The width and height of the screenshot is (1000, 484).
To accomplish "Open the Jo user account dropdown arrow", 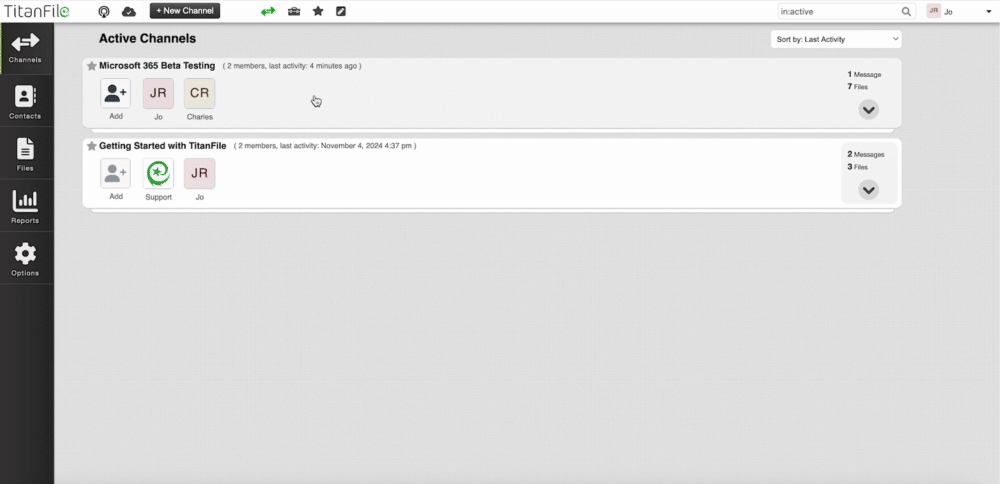I will tap(989, 11).
